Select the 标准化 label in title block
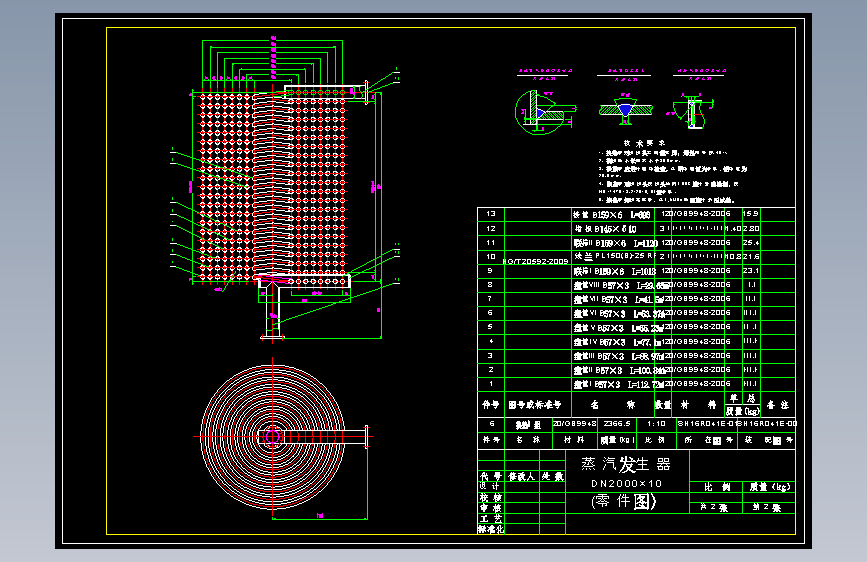 pyautogui.click(x=491, y=529)
